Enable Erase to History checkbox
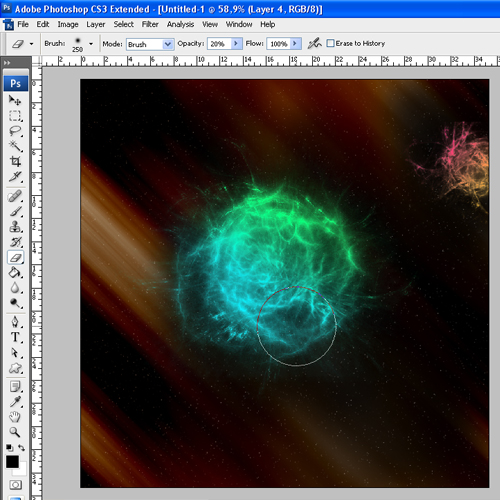Screen dimensions: 500x500 click(330, 43)
